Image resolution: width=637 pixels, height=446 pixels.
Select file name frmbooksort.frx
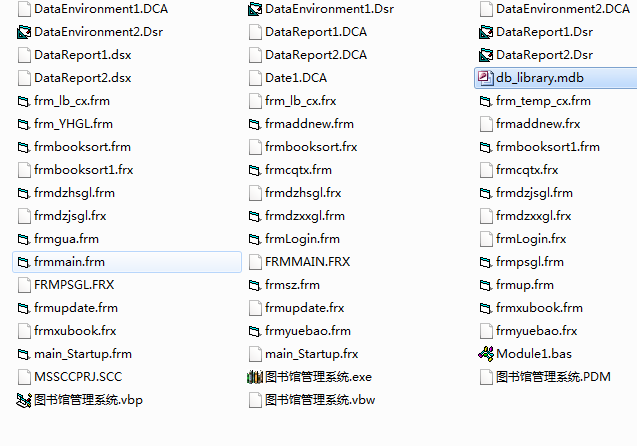(311, 147)
